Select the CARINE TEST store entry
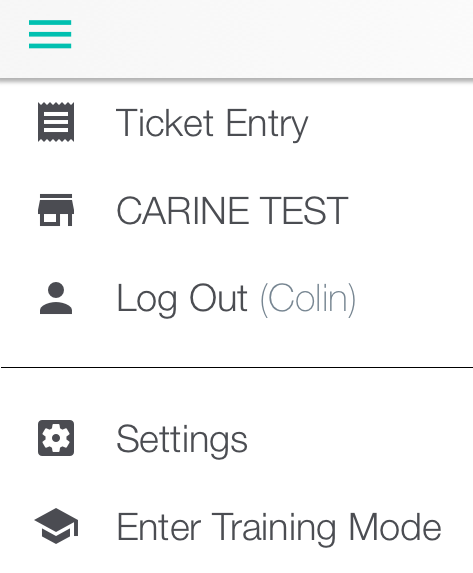This screenshot has width=473, height=573. pos(236,210)
